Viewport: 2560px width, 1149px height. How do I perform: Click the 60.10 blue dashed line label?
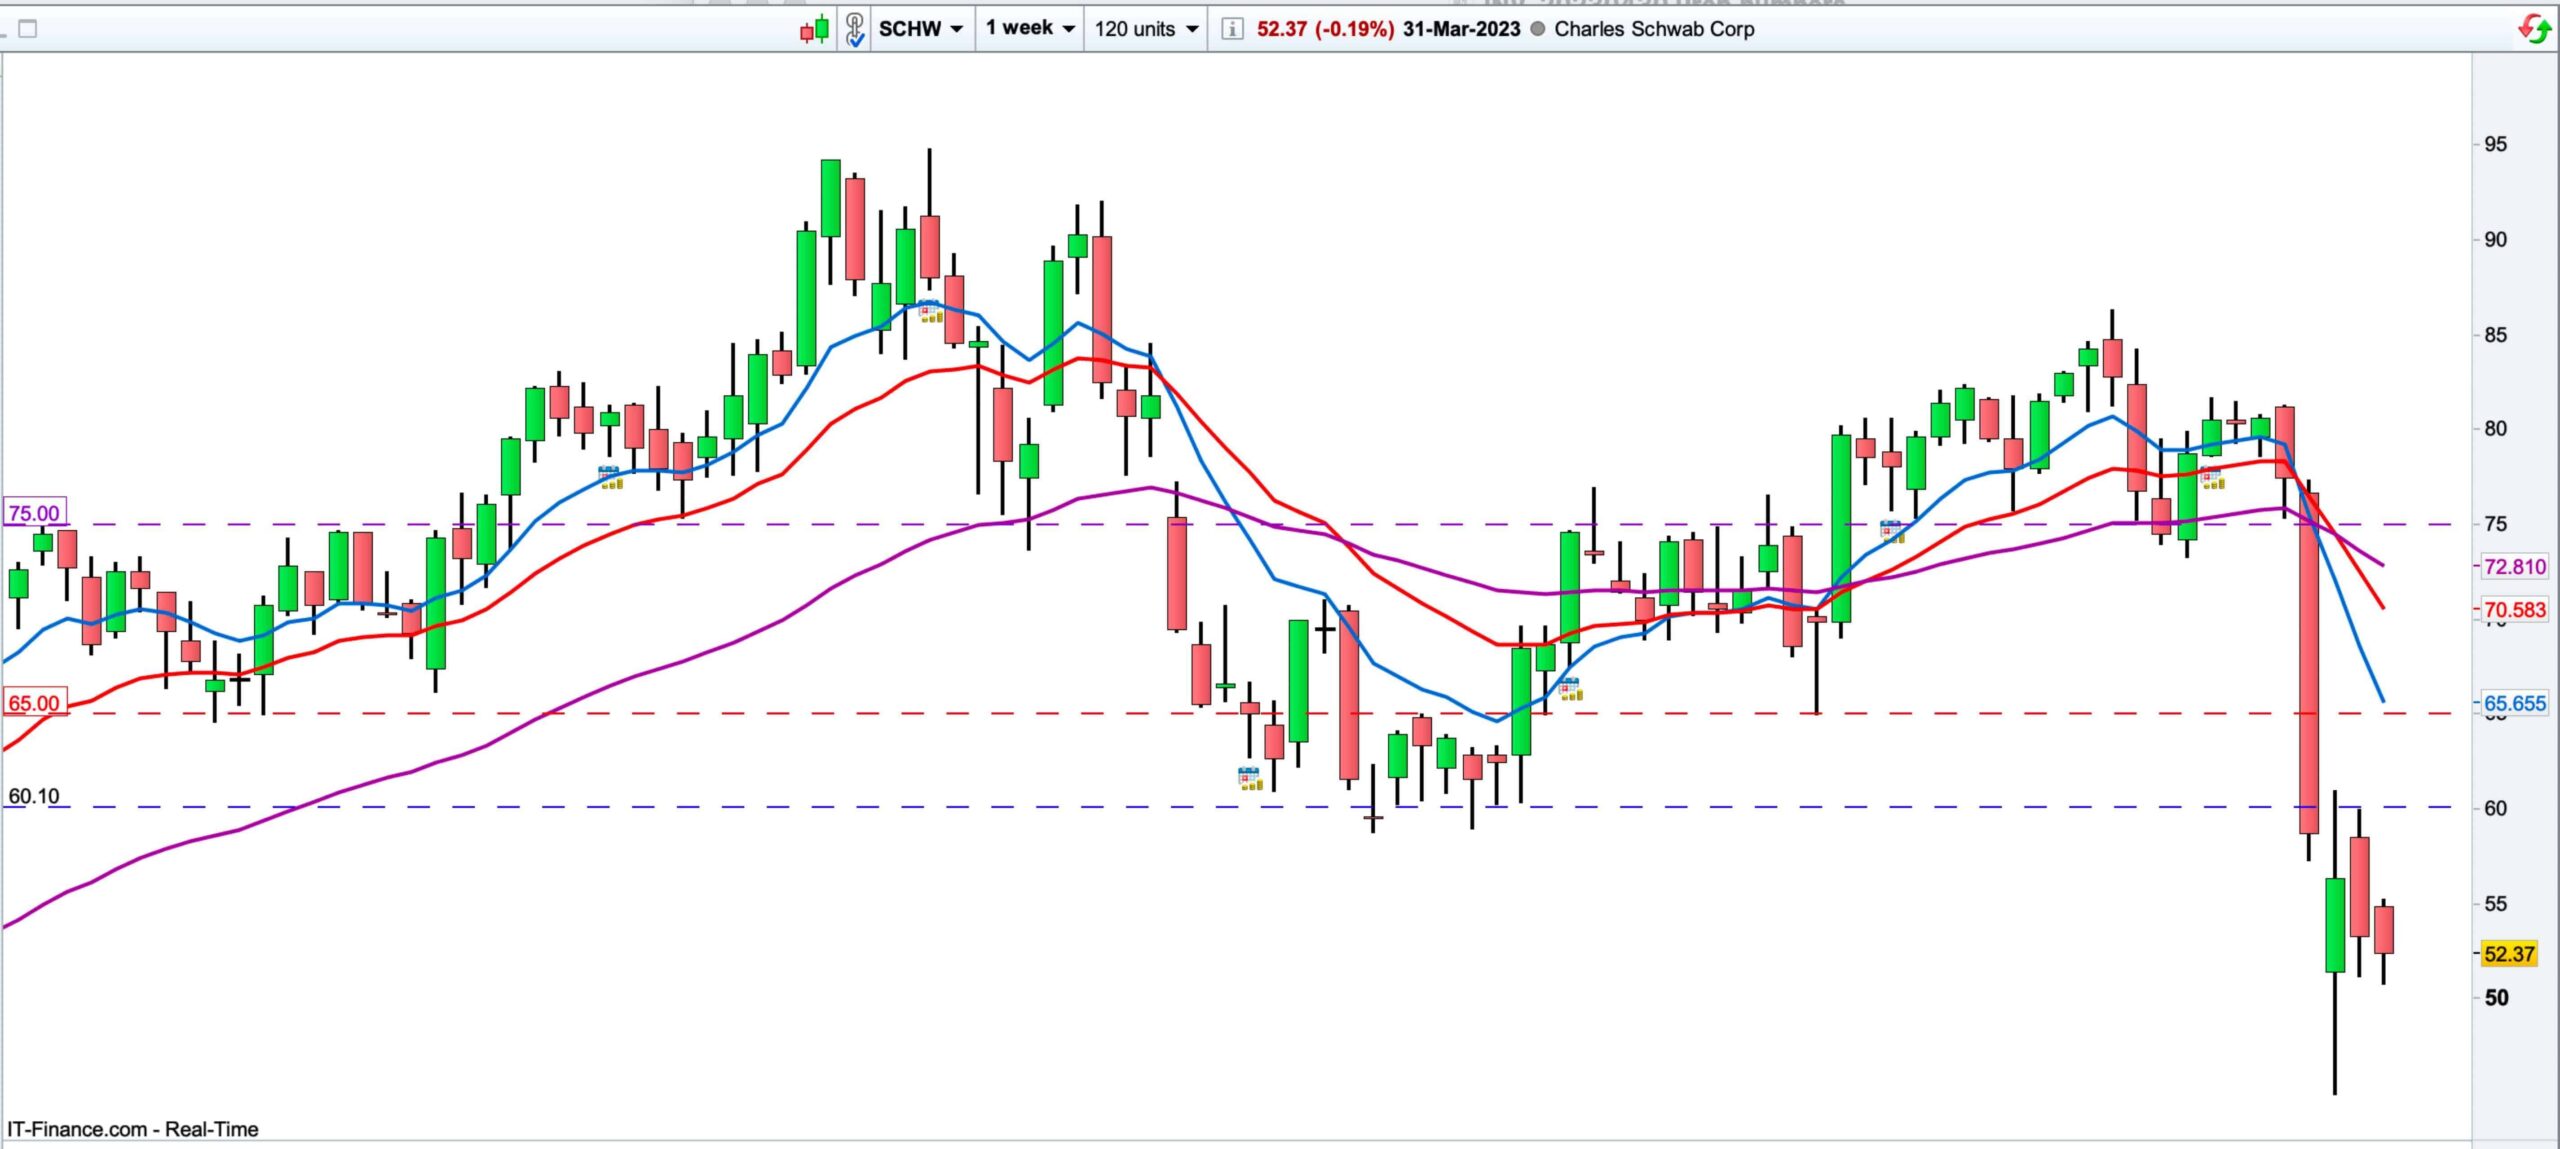click(34, 796)
